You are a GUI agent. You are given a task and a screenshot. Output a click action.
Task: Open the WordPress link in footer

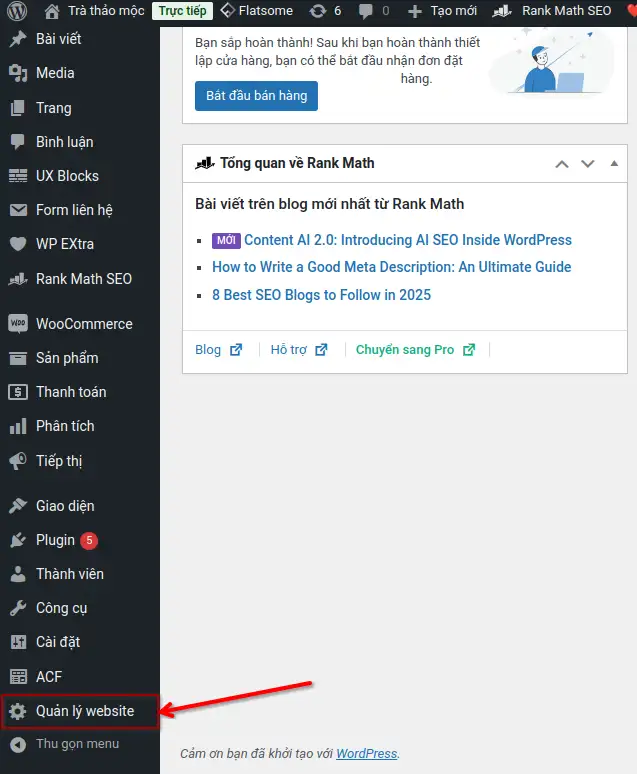point(367,754)
